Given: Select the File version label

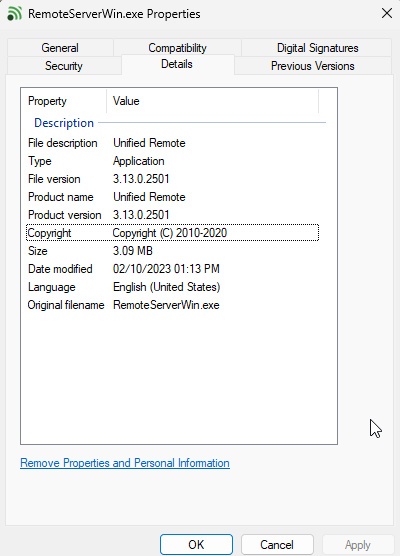Looking at the screenshot, I should point(54,179).
